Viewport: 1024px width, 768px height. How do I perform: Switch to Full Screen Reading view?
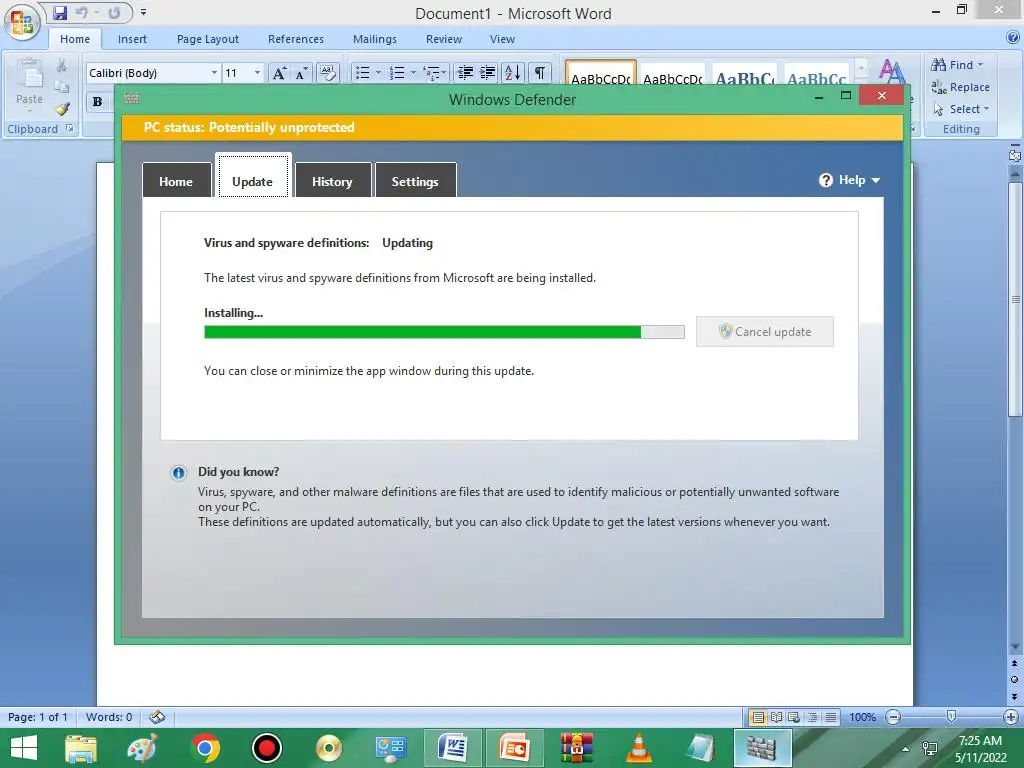pyautogui.click(x=776, y=717)
